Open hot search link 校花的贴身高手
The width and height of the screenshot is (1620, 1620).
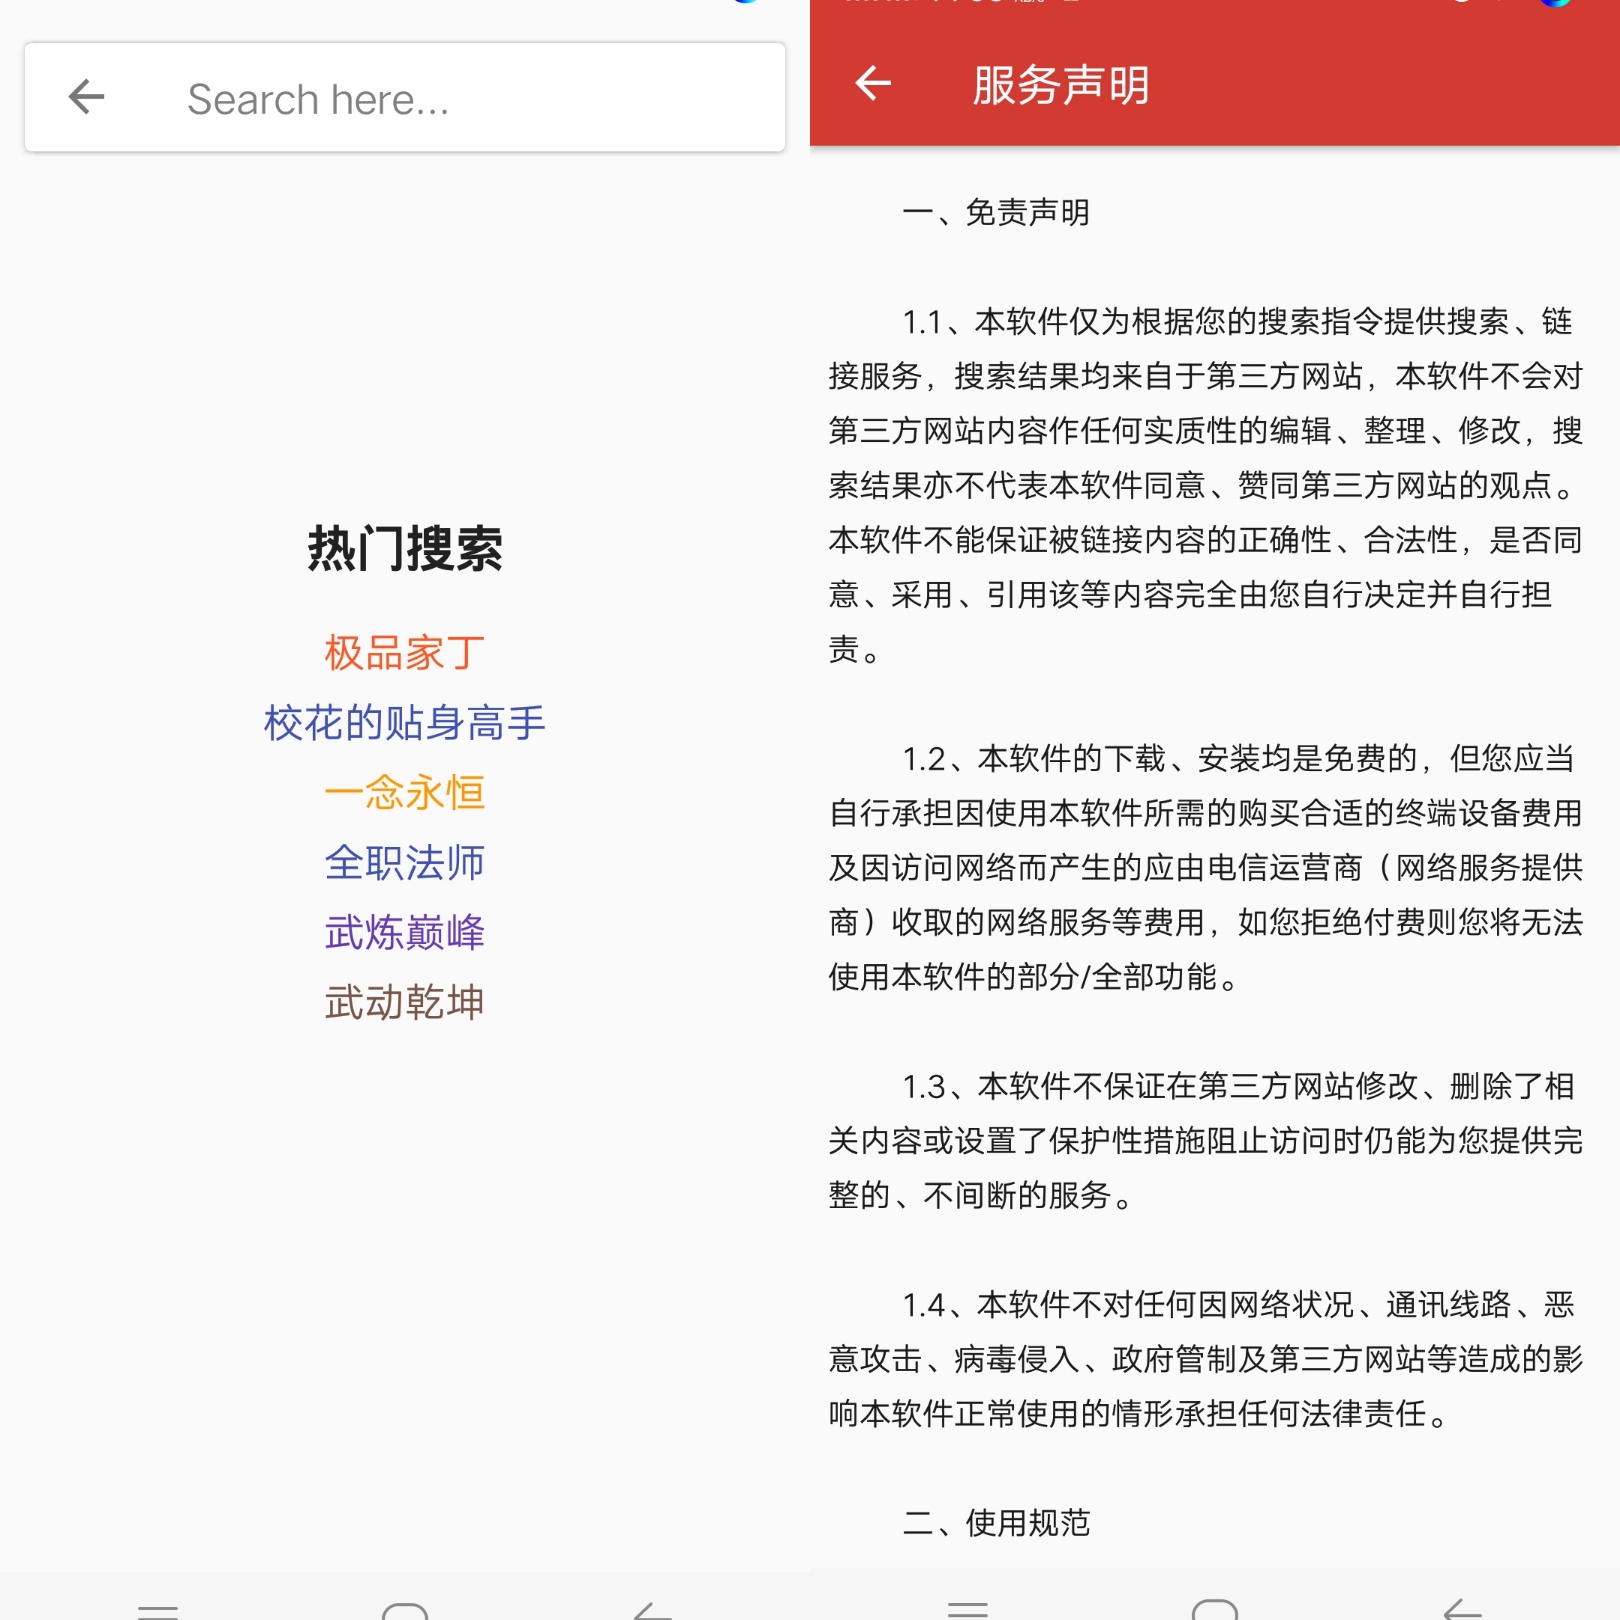[x=404, y=721]
